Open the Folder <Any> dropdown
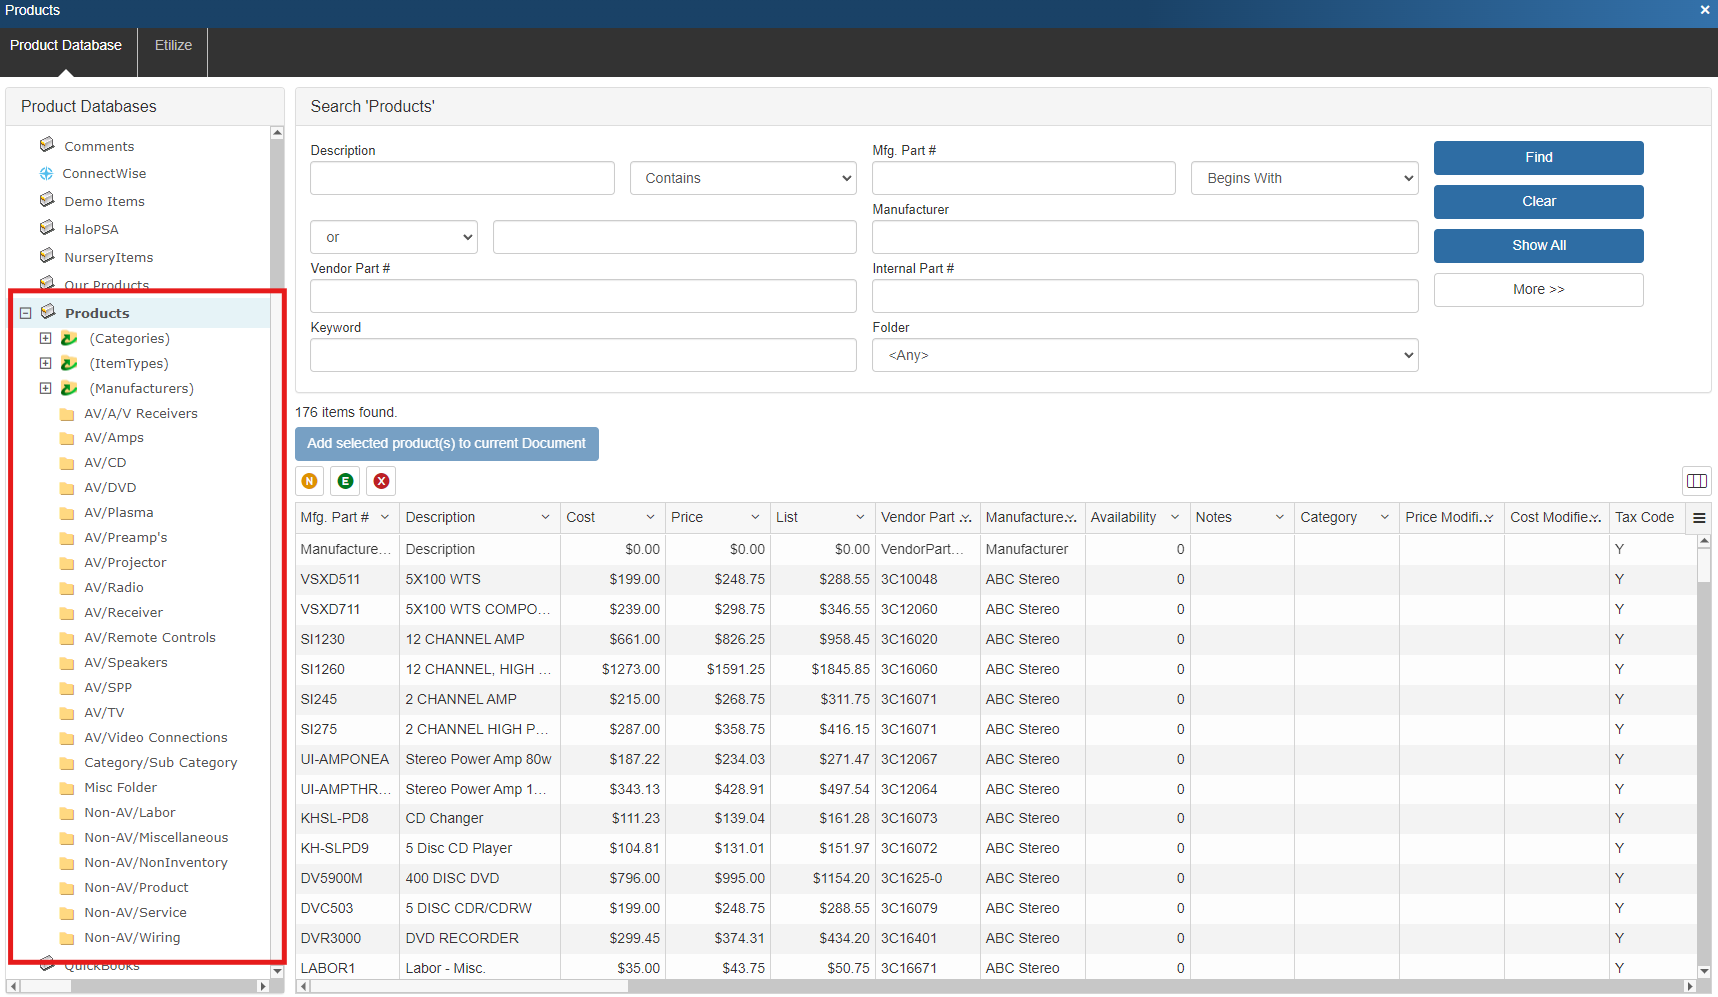The image size is (1718, 997). [1144, 355]
